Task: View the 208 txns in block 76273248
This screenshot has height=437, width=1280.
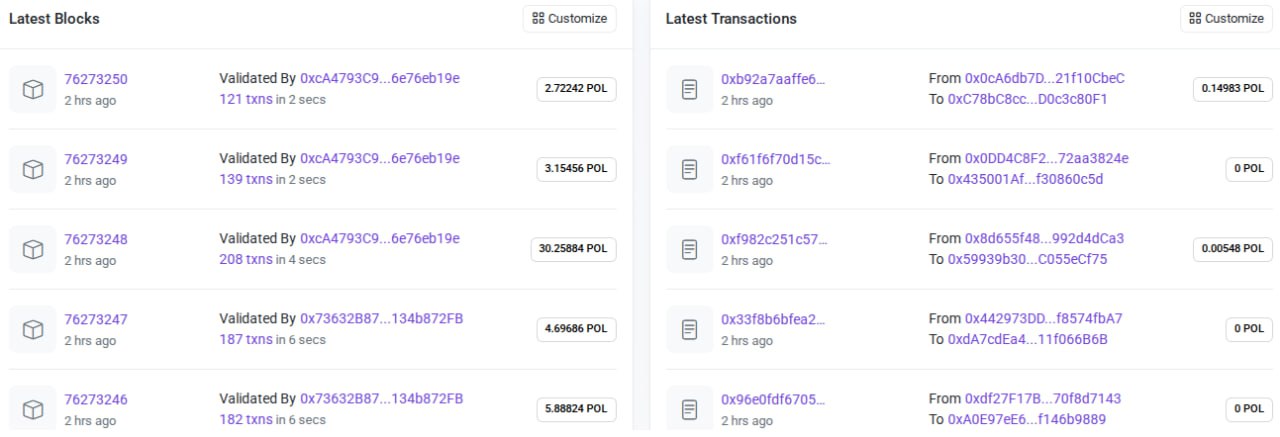Action: pyautogui.click(x=246, y=259)
